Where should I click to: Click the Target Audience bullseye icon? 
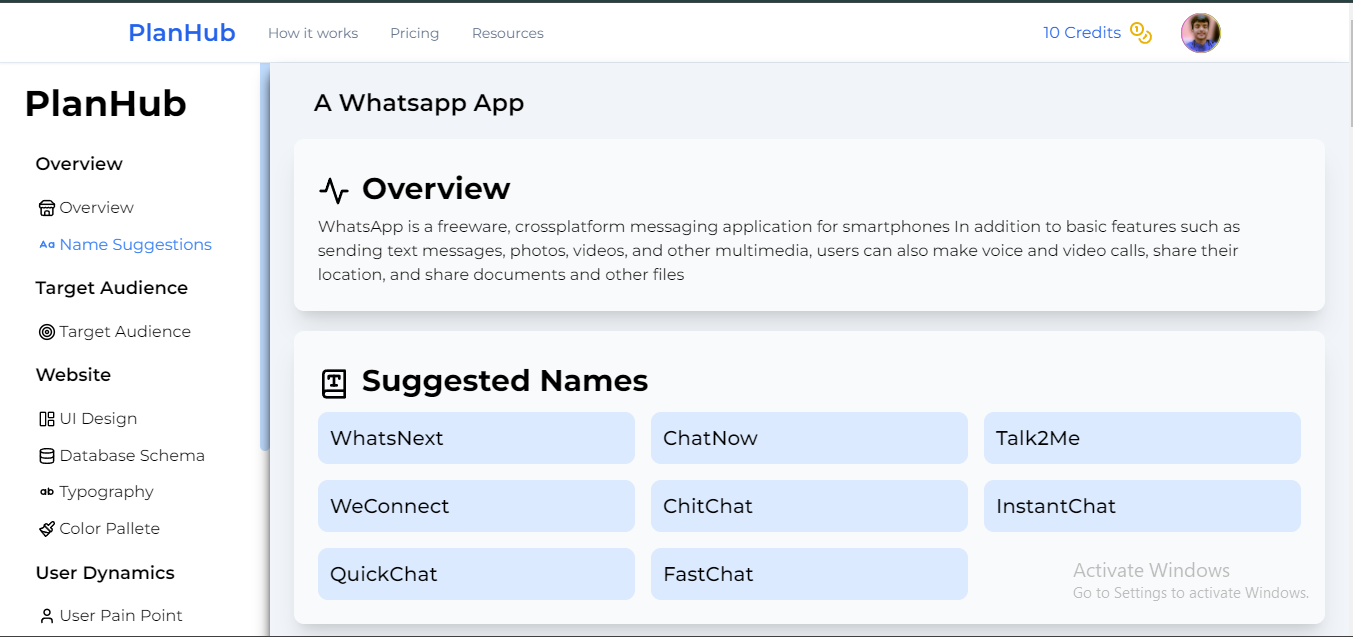click(x=47, y=332)
